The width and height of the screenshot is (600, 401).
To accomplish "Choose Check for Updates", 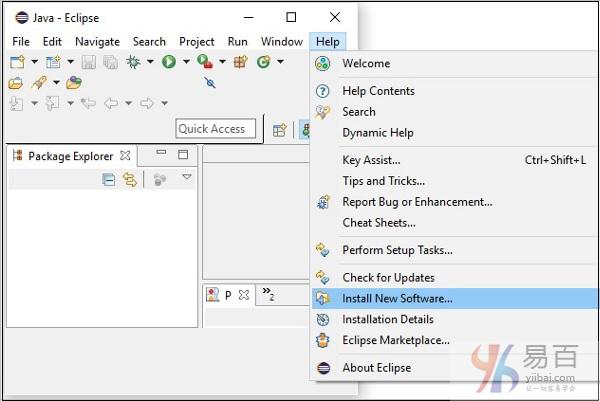I will point(455,278).
